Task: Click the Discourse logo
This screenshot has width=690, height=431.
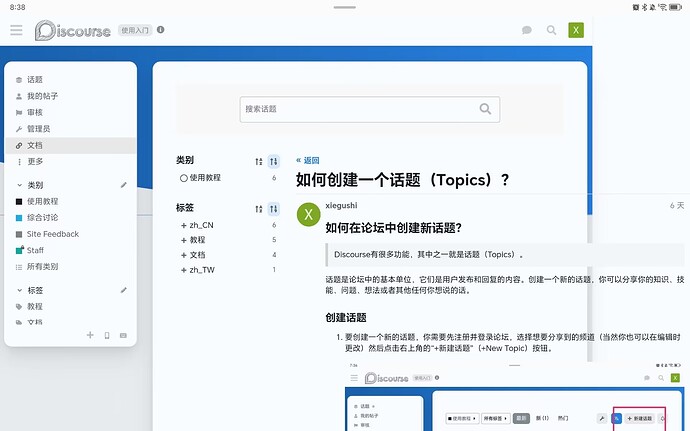Action: (73, 30)
